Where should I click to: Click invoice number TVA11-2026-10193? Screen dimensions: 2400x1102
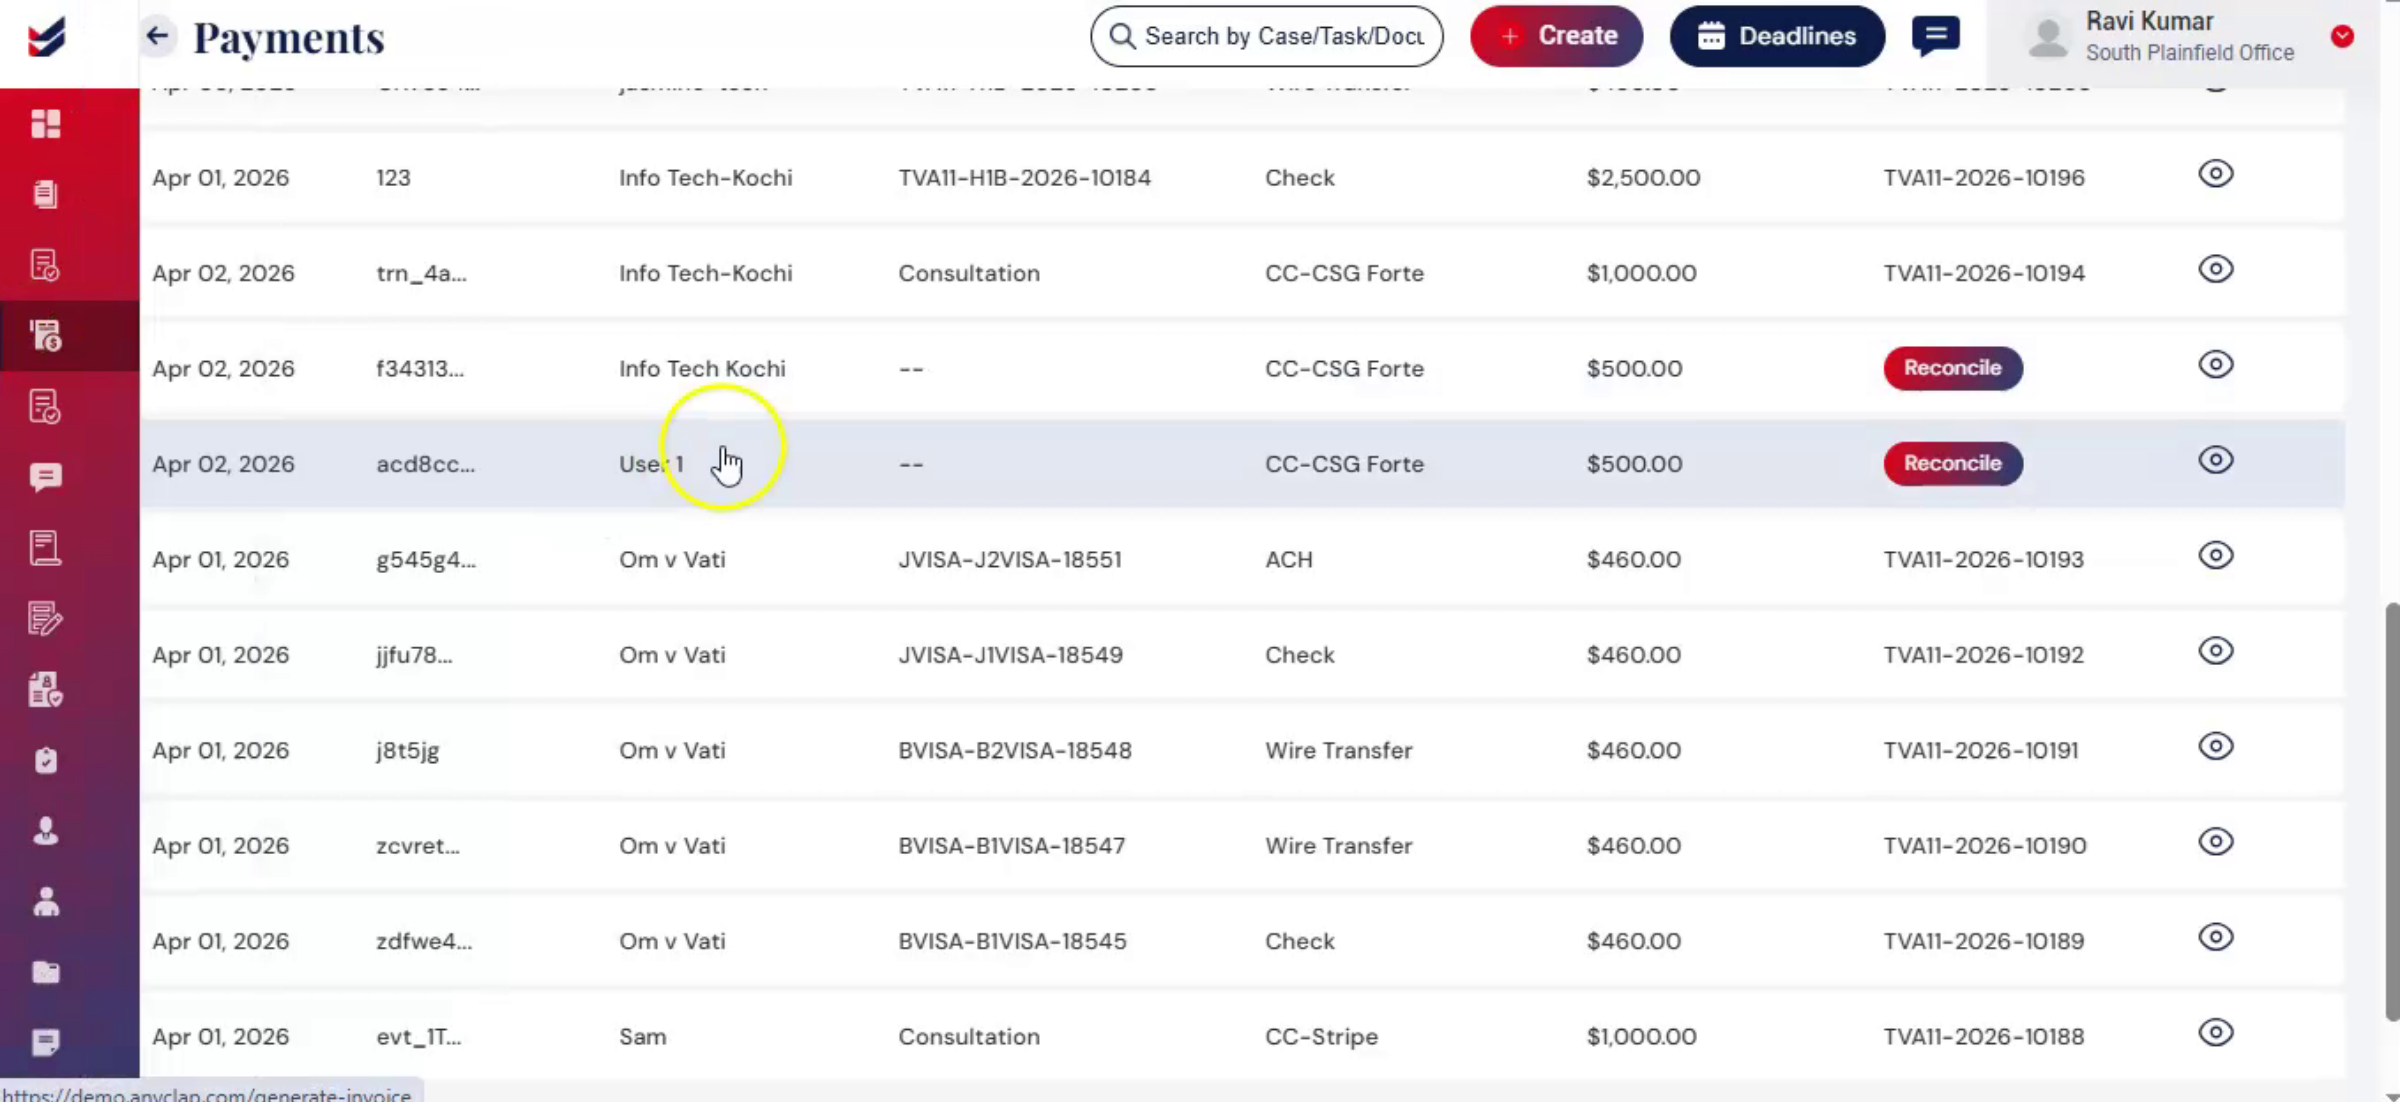coord(1983,560)
